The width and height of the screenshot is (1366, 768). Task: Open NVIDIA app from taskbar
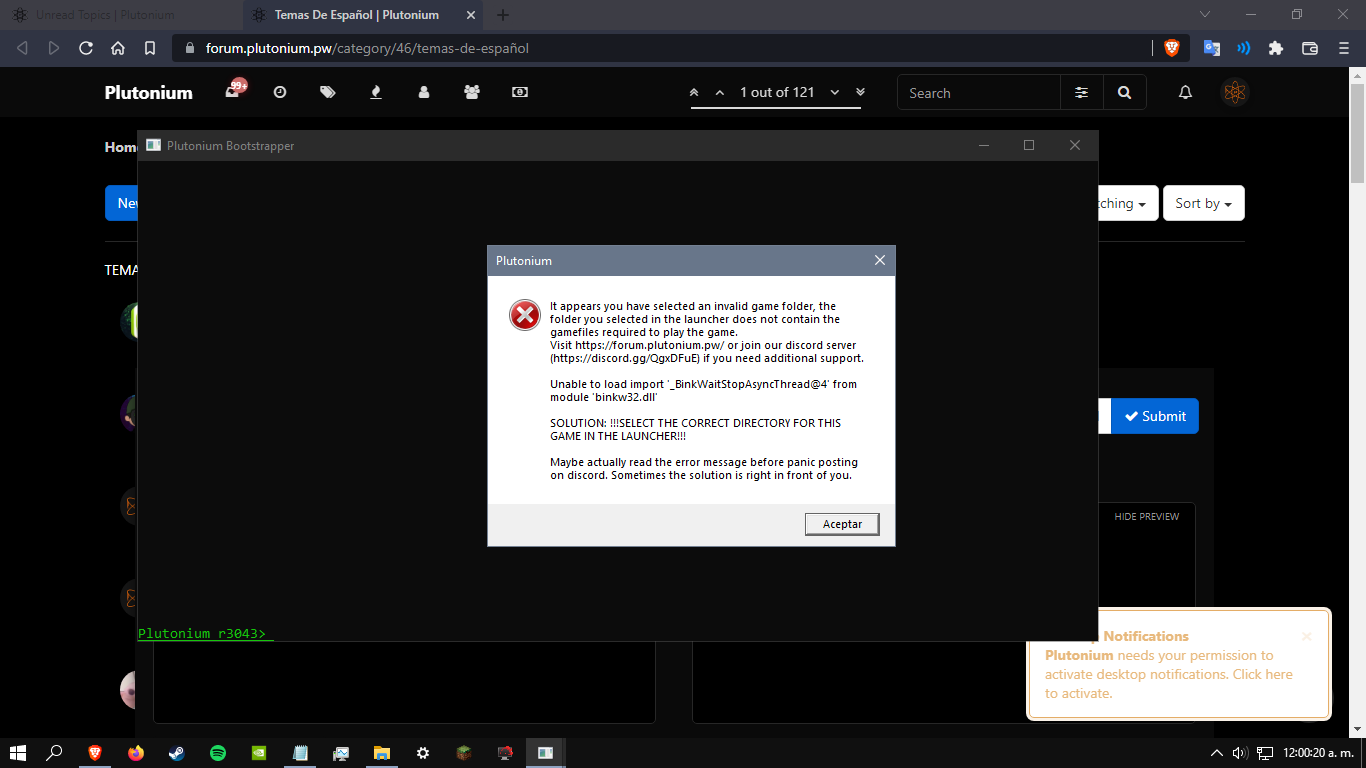pyautogui.click(x=259, y=753)
